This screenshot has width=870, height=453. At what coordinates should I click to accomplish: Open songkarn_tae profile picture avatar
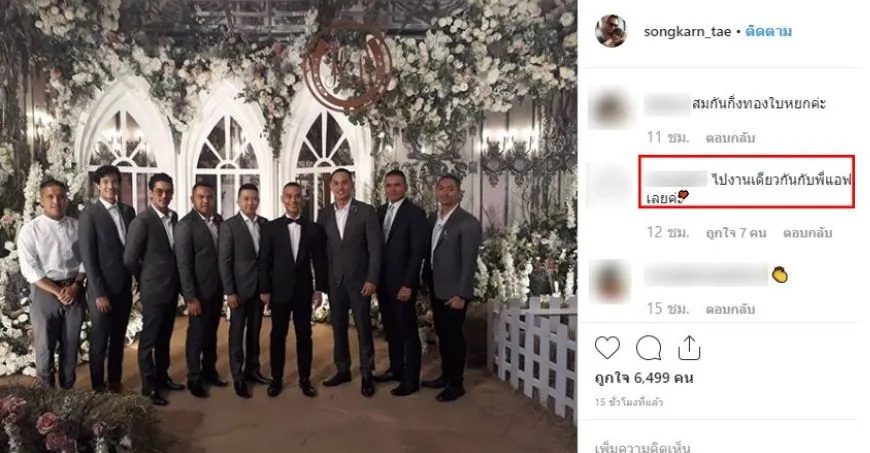(611, 32)
